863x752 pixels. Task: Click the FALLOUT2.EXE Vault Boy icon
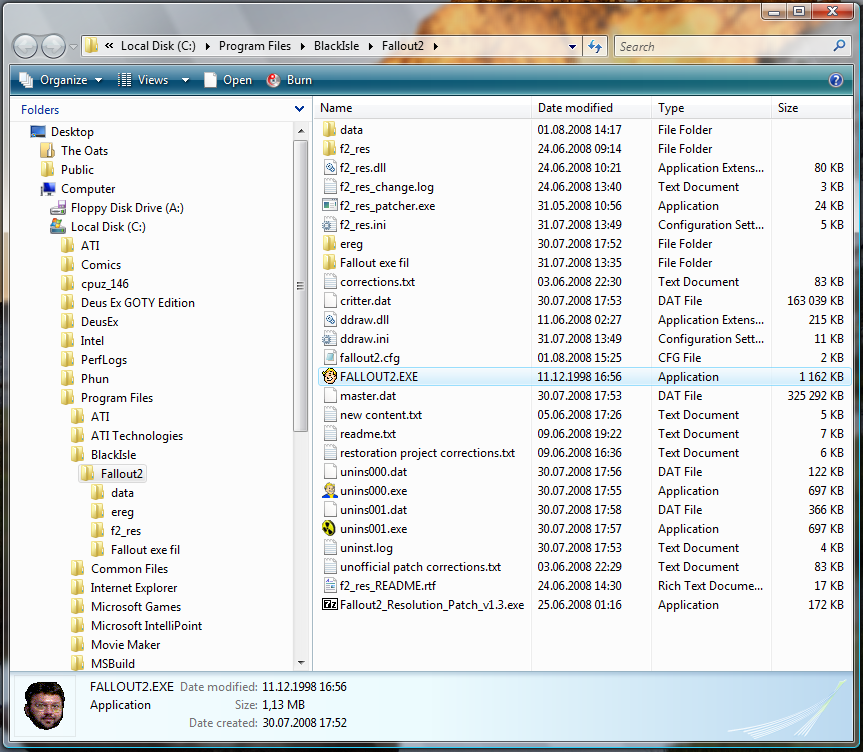click(329, 377)
